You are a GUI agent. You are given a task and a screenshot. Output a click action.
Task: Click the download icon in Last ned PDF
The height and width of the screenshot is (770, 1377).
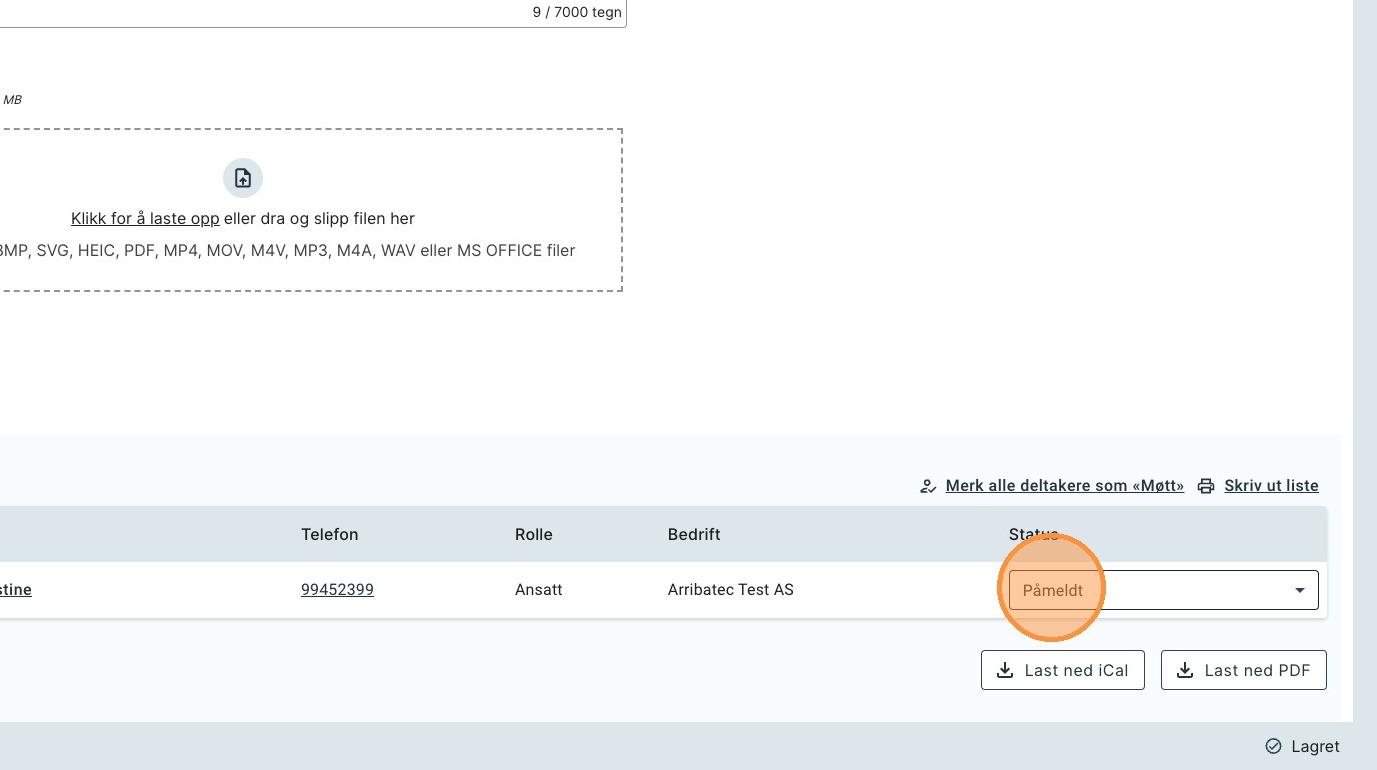pyautogui.click(x=1184, y=670)
